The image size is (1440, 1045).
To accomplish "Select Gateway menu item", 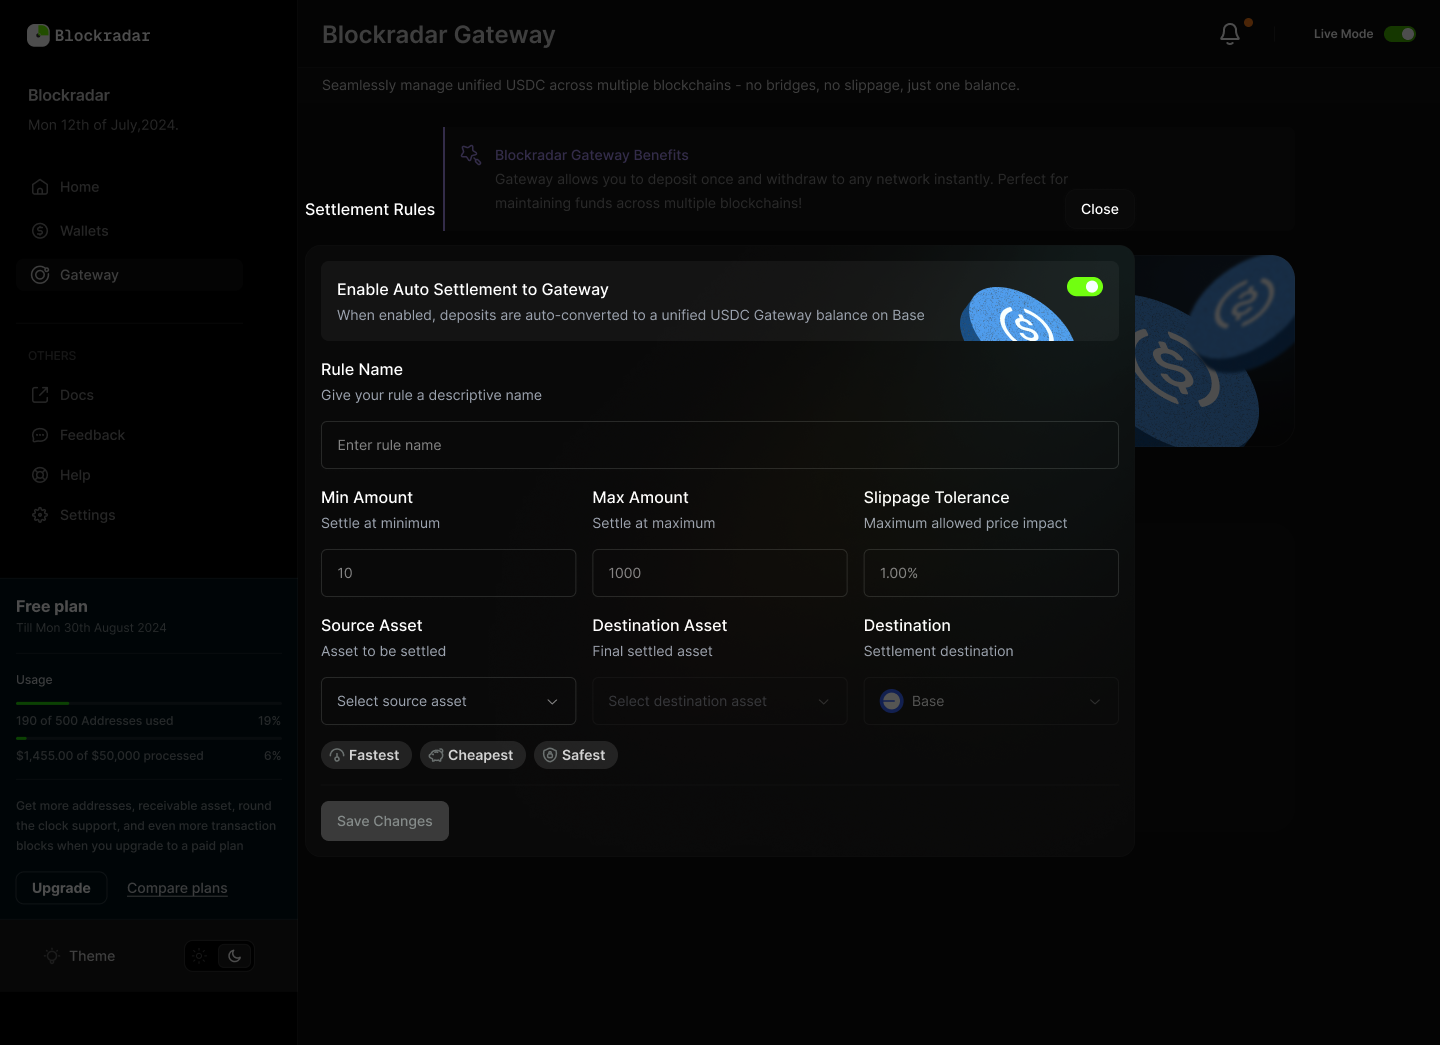I will [129, 275].
